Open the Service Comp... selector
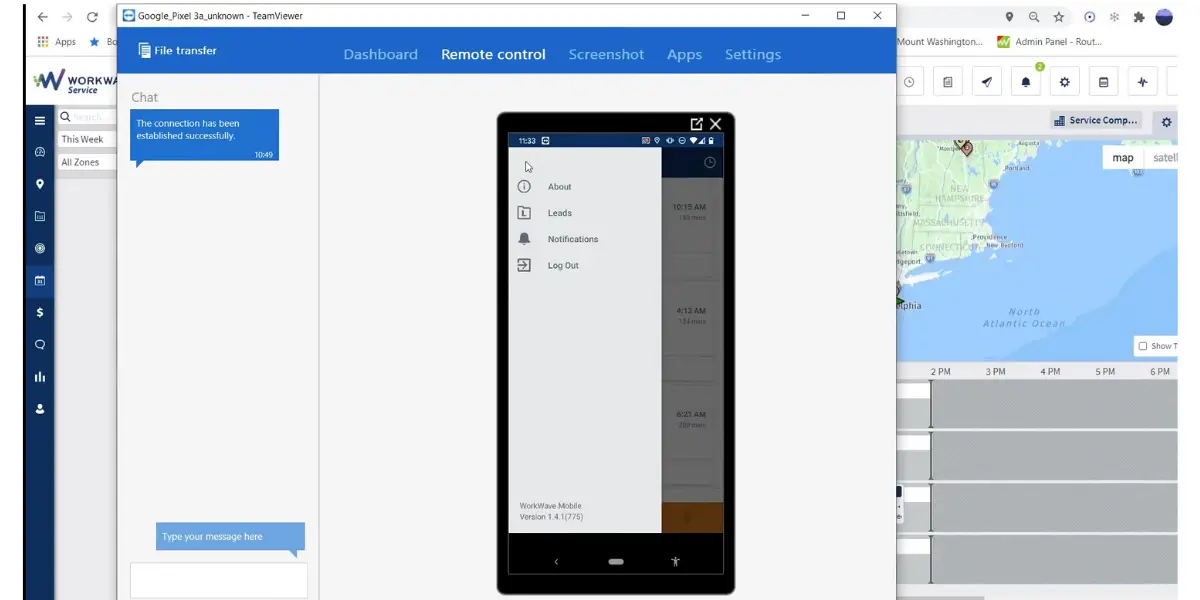1200x600 pixels. click(x=1096, y=120)
